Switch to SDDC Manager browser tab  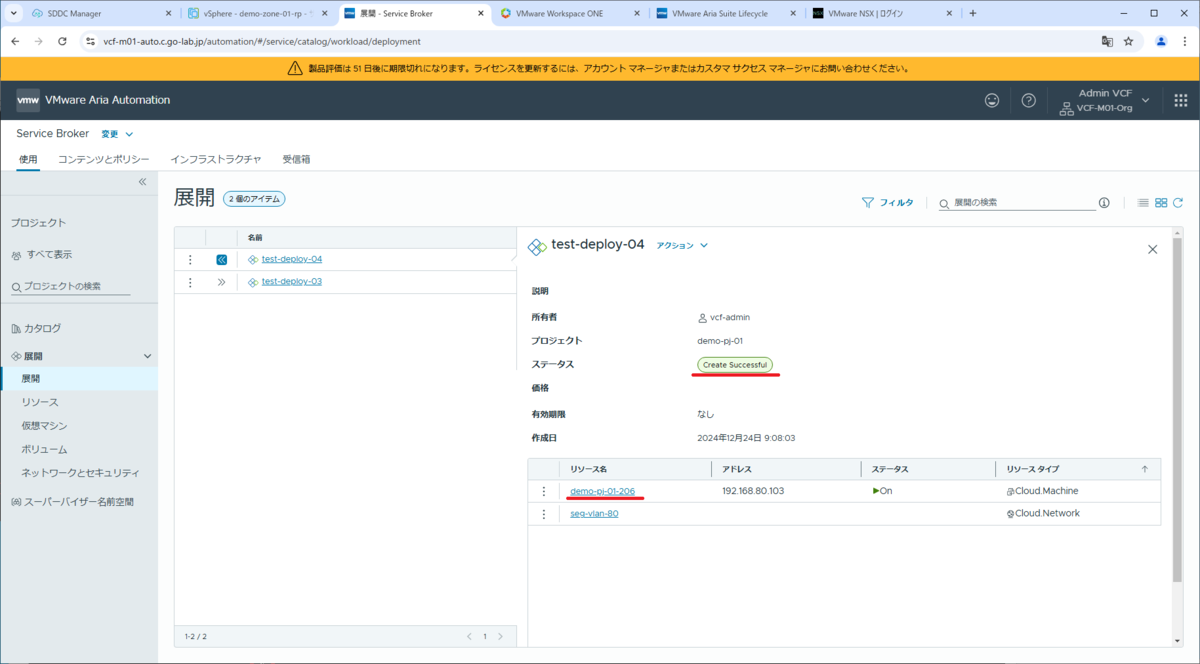(104, 13)
